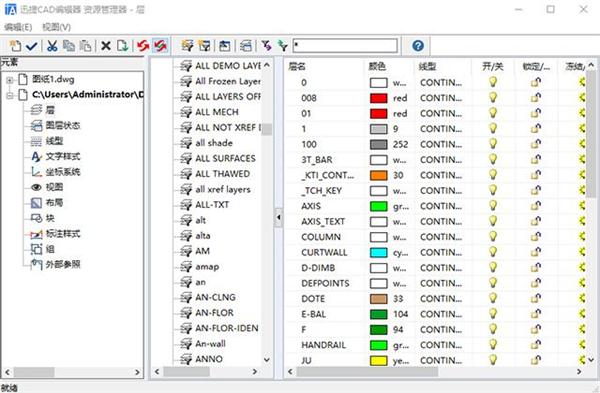The width and height of the screenshot is (600, 393).
Task: Toggle lock icon for AXIS layer
Action: [536, 206]
